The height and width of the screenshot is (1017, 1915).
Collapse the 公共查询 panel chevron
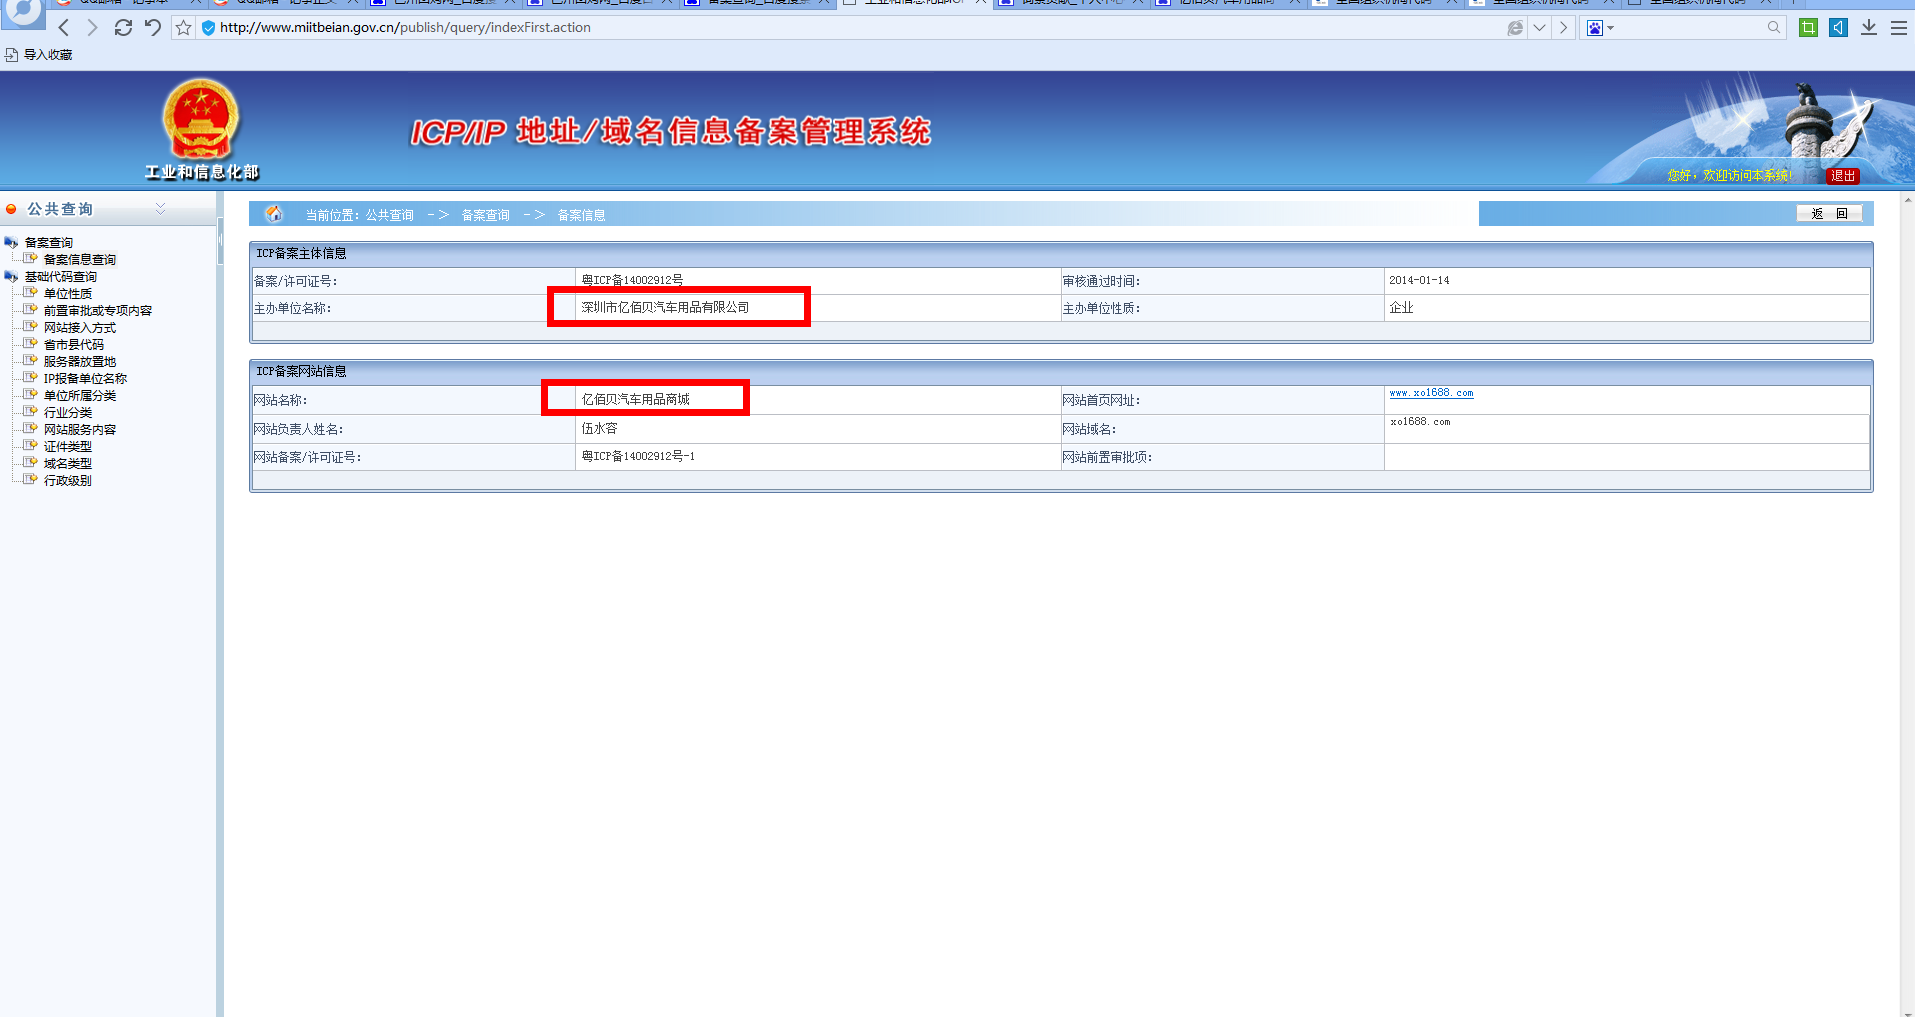(x=160, y=209)
